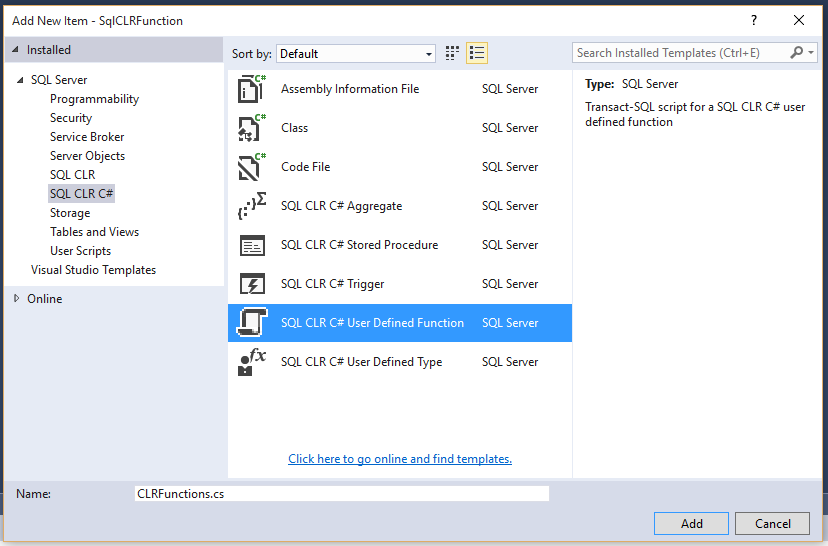Select the SQL CLR C# User Defined Function icon

[252, 323]
